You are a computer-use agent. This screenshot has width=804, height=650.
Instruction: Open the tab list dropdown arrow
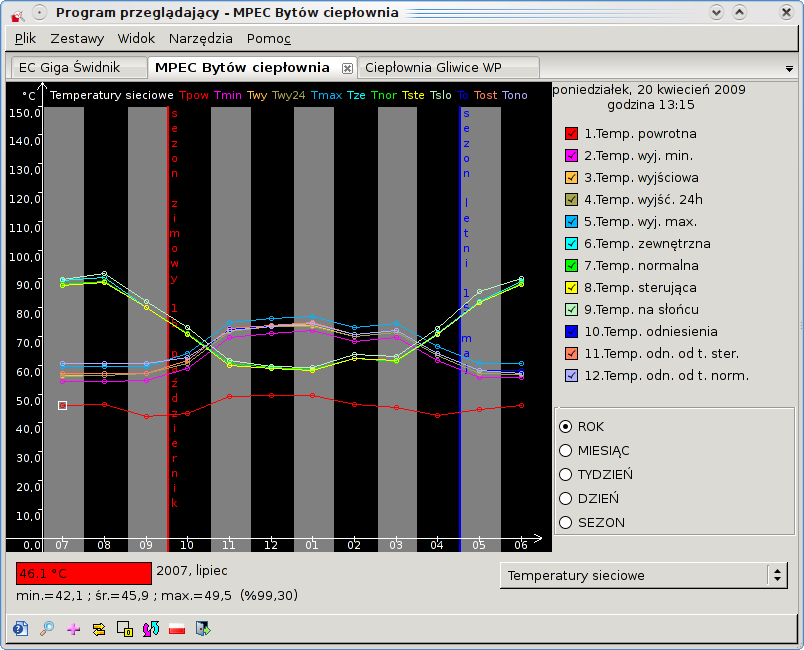coord(789,69)
